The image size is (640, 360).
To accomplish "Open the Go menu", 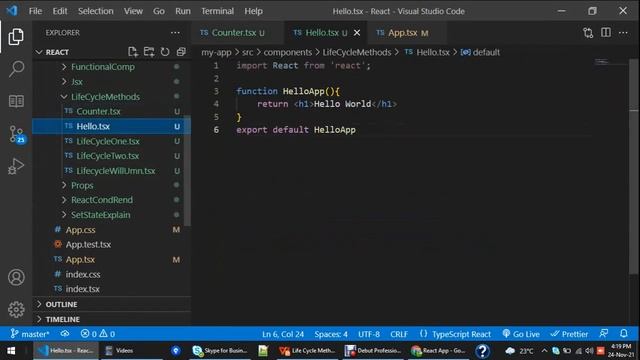I will coord(159,11).
